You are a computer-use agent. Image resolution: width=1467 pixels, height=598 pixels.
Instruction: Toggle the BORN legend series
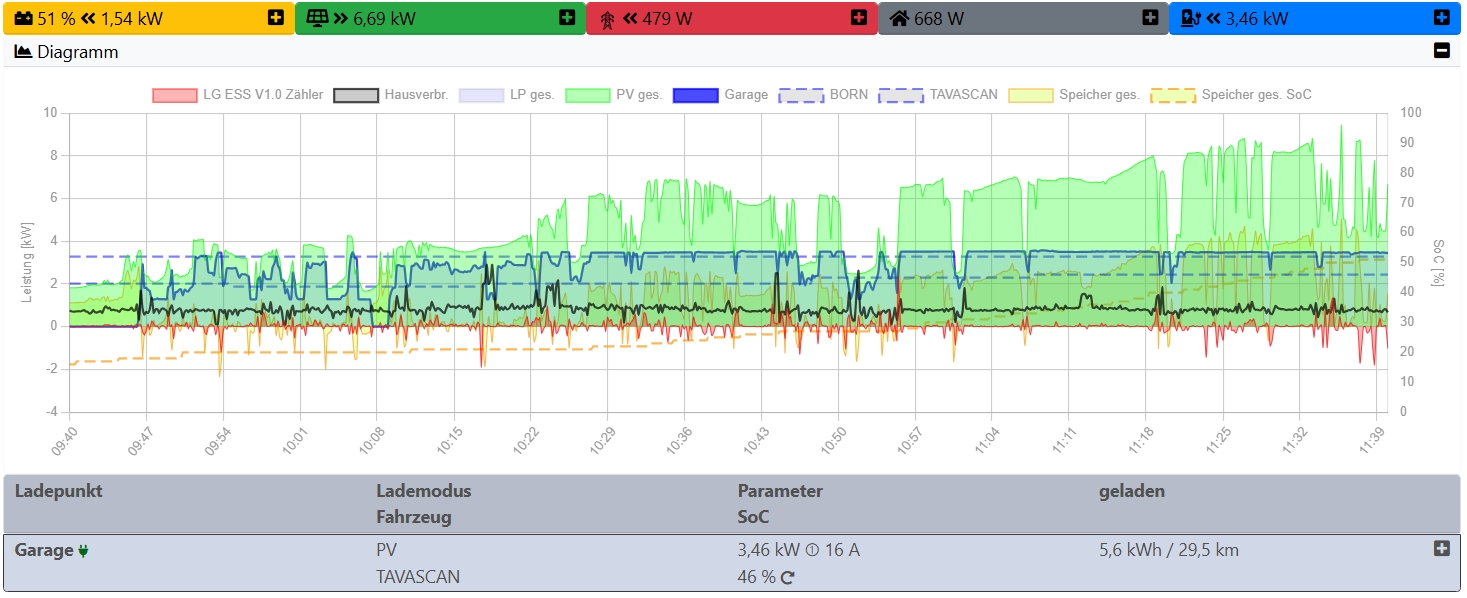pyautogui.click(x=823, y=95)
